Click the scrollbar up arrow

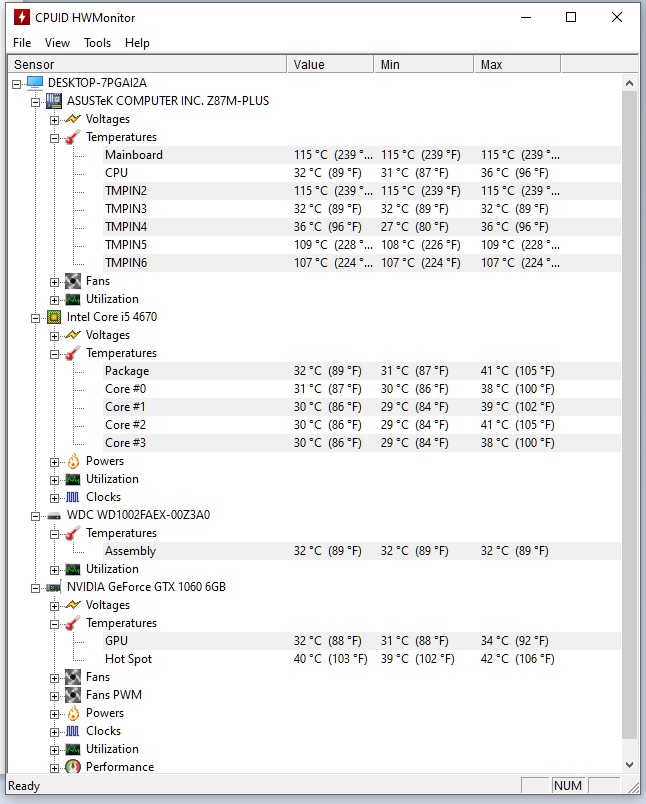pos(630,83)
